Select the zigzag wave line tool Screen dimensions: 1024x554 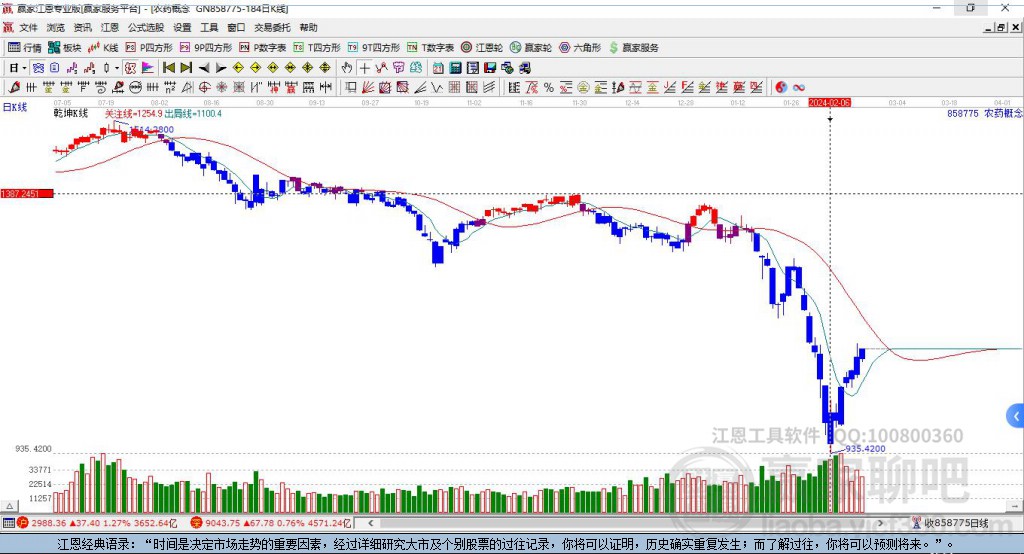[x=438, y=88]
